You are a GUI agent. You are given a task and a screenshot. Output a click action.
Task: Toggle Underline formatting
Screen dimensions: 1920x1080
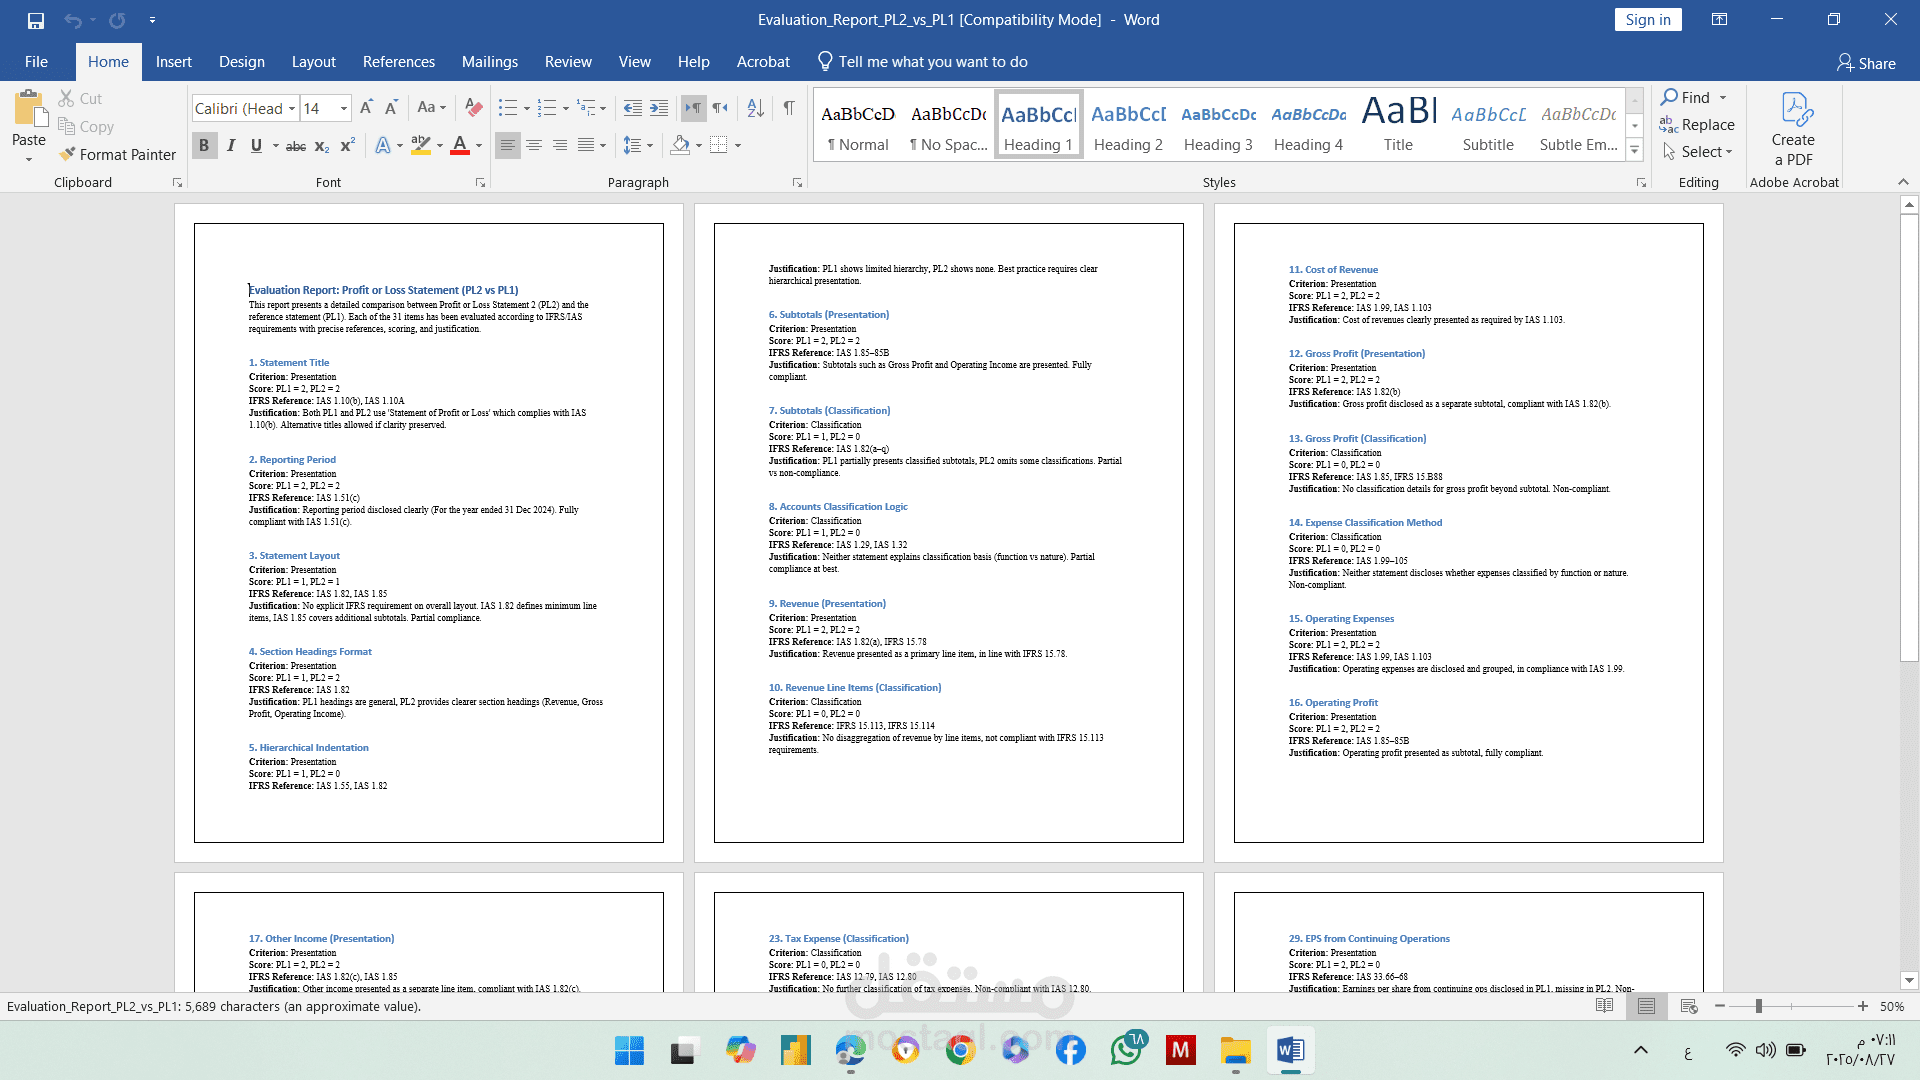(256, 146)
